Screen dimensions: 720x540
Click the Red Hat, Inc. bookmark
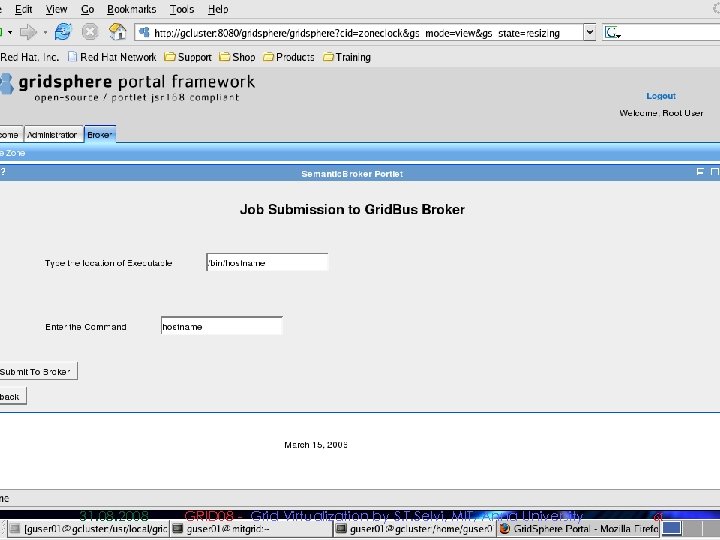coord(29,57)
